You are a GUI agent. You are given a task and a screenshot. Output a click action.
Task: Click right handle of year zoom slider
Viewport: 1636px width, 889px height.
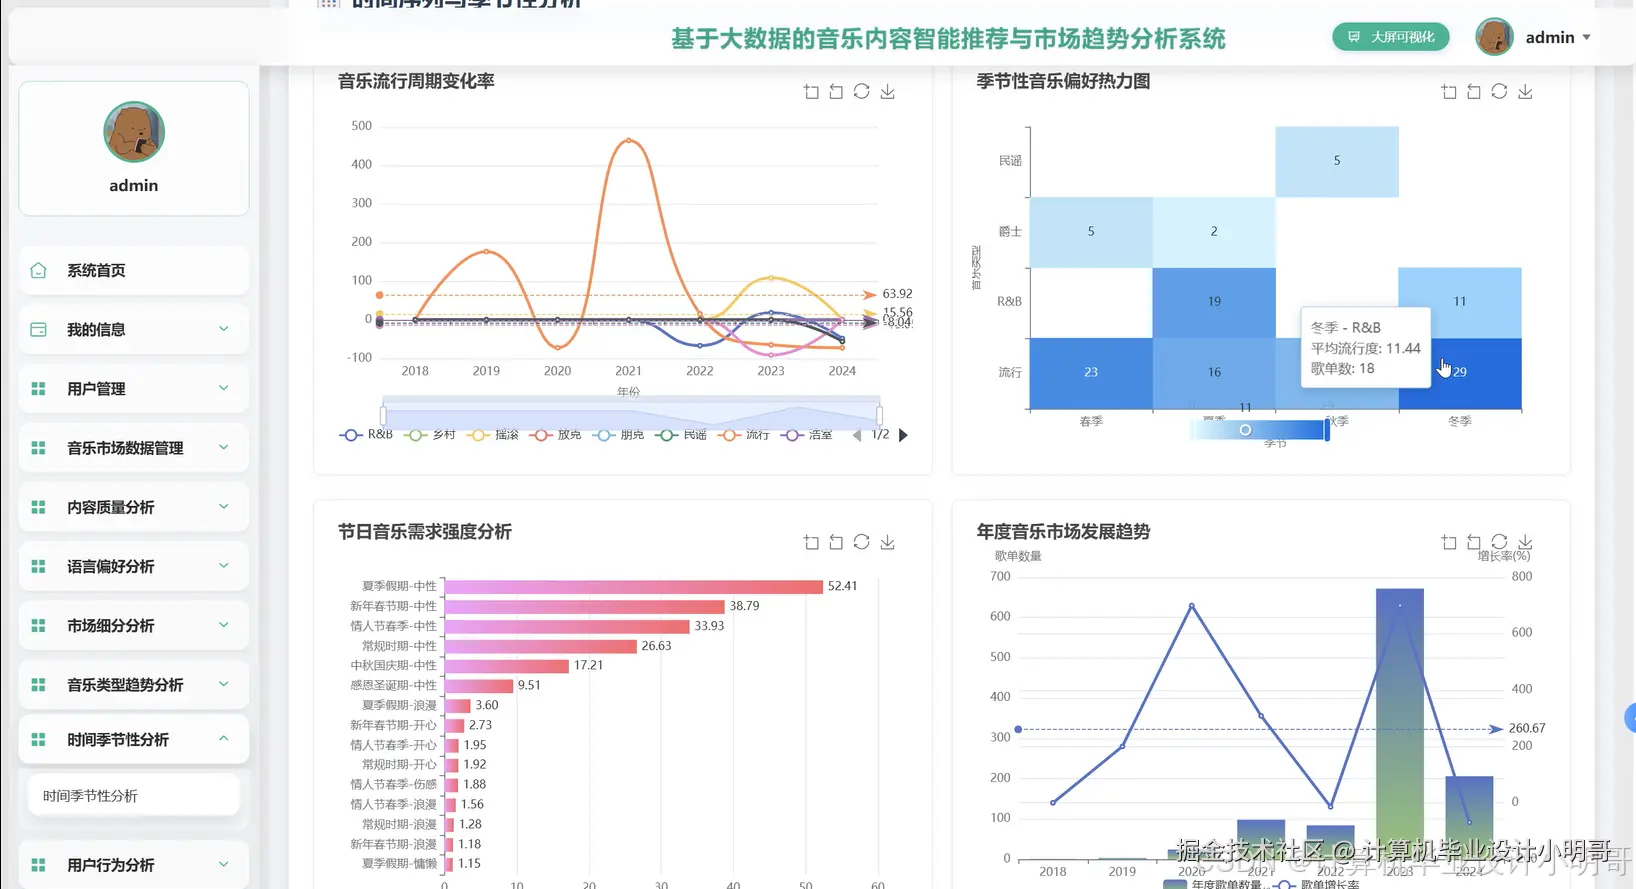(x=879, y=414)
